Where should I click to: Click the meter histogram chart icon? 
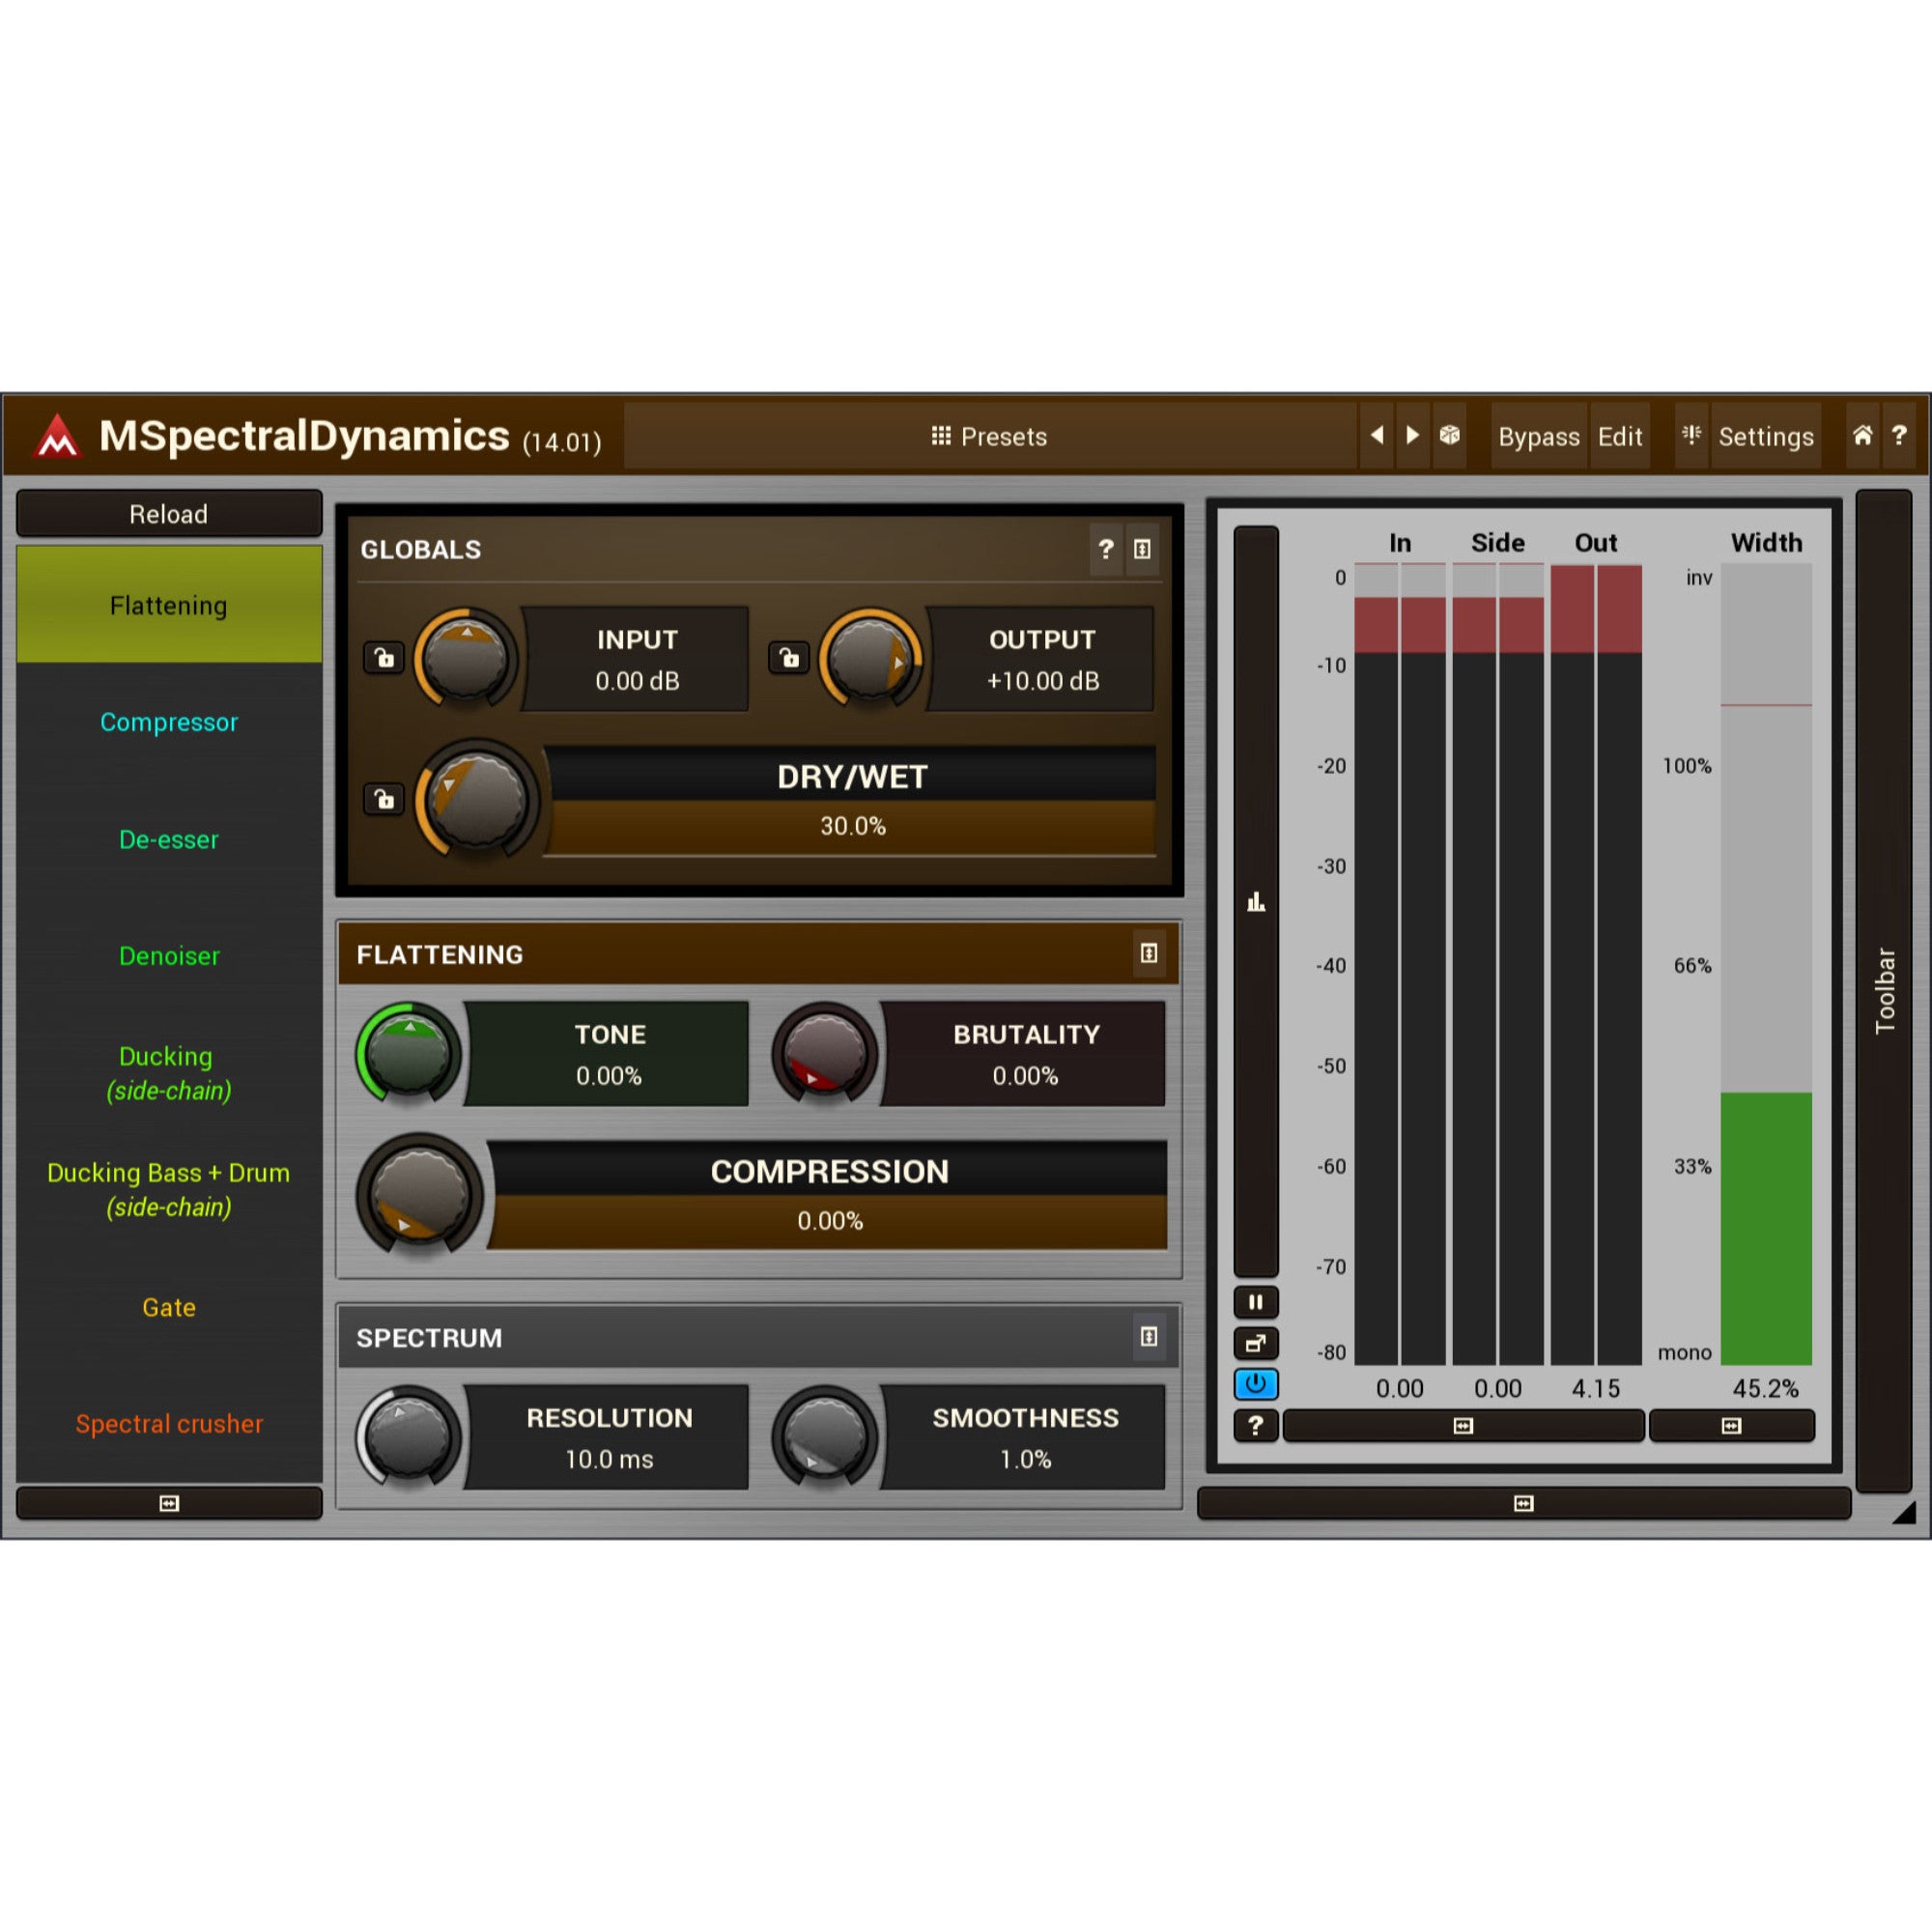coord(1256,902)
